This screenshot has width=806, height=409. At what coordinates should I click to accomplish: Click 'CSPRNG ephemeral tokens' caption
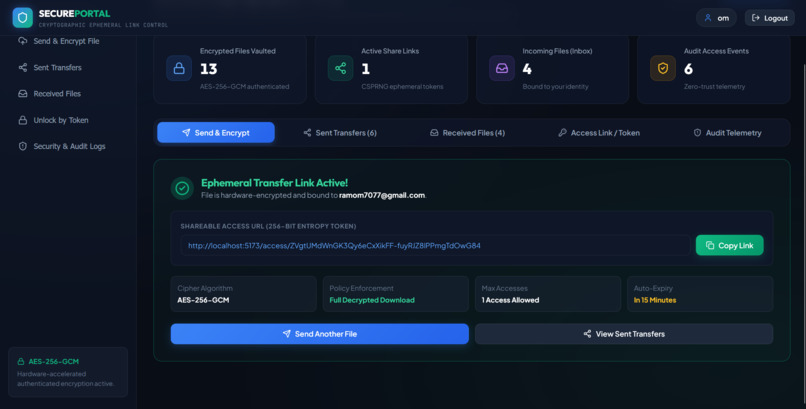(x=402, y=86)
